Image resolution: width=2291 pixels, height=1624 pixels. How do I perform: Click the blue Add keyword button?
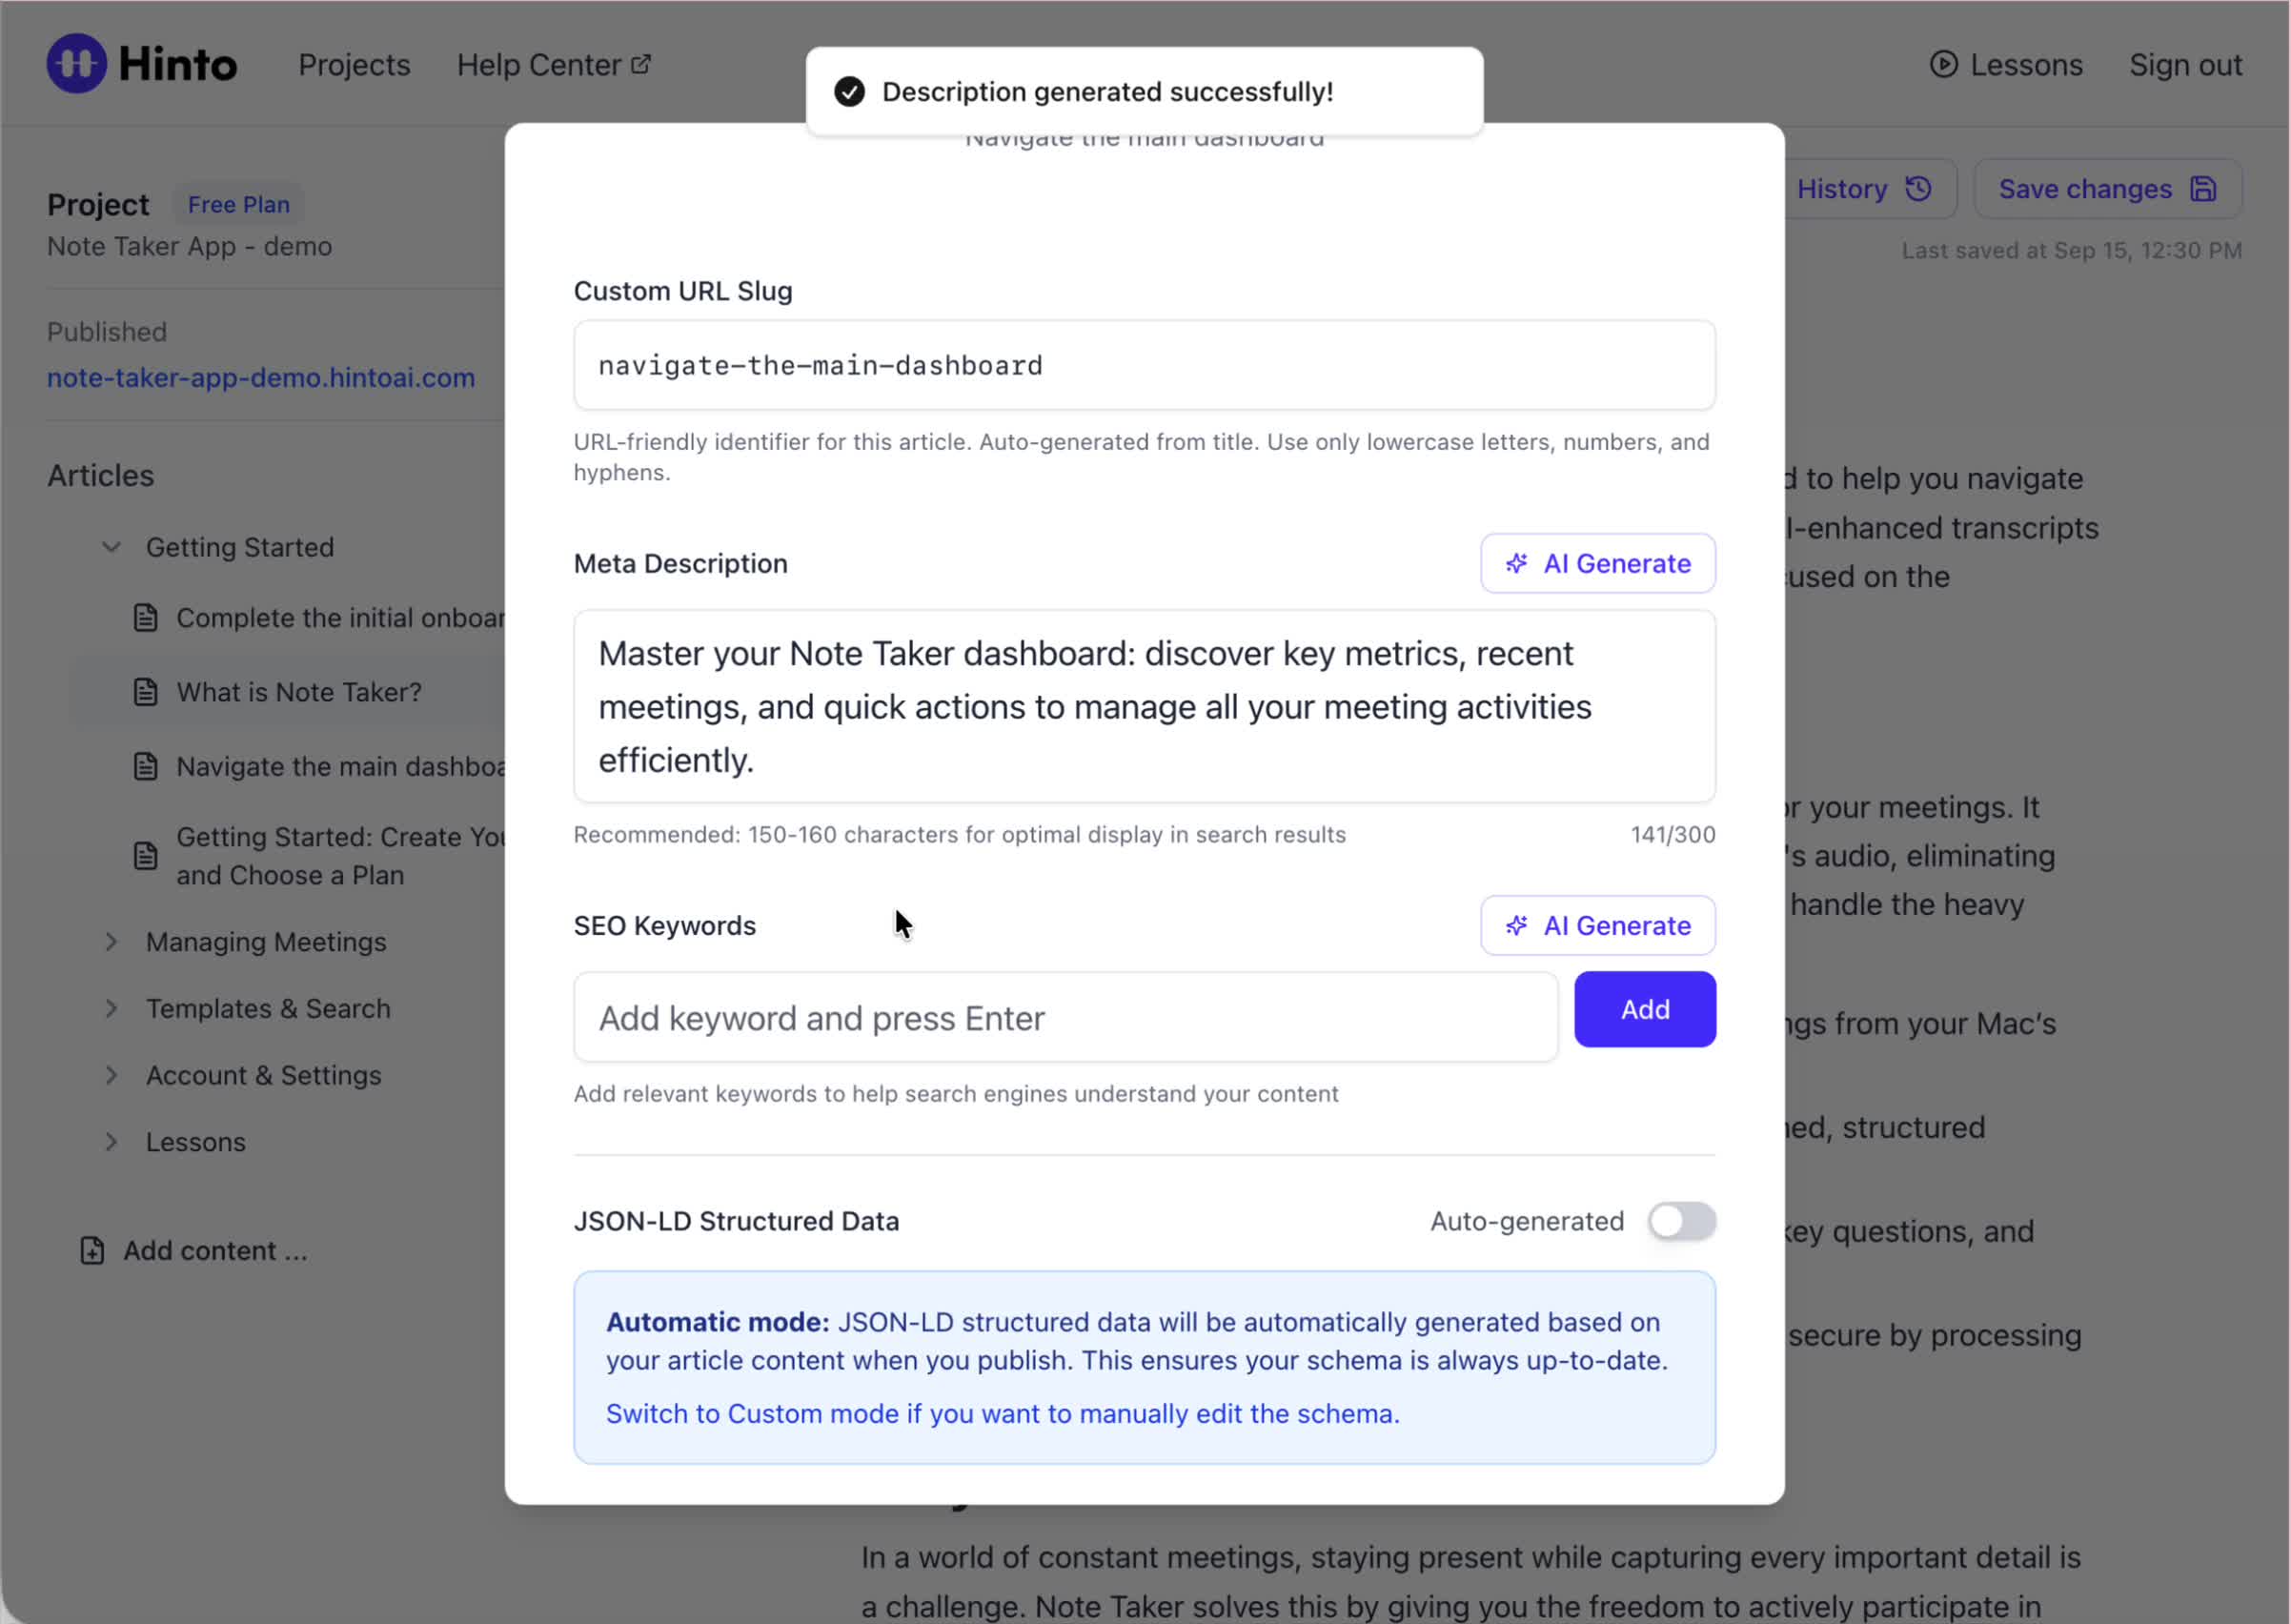(1644, 1009)
